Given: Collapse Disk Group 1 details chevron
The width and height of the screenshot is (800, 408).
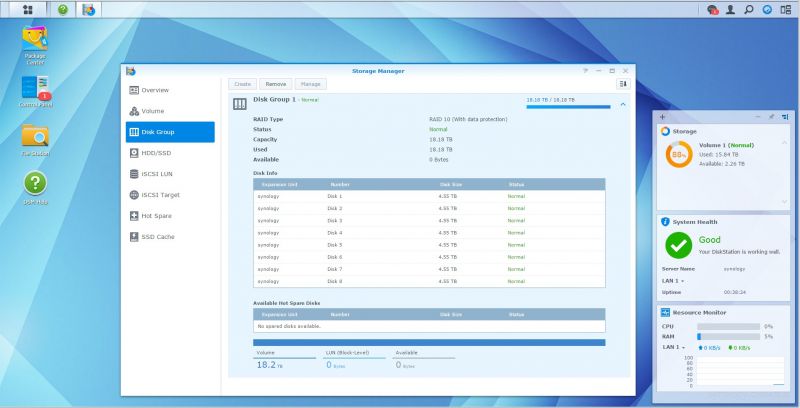Looking at the screenshot, I should tap(623, 104).
